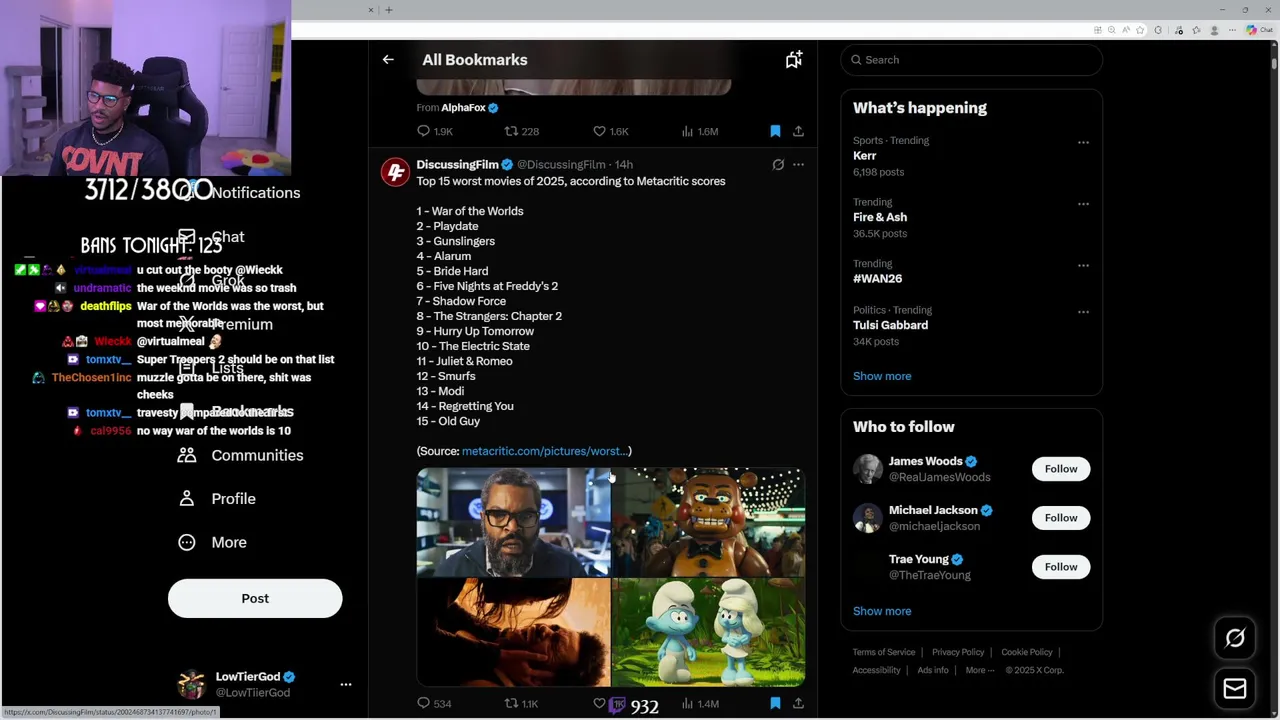Add this page to Edge favorites star
Screen dimensions: 1280x720
pyautogui.click(x=1140, y=30)
